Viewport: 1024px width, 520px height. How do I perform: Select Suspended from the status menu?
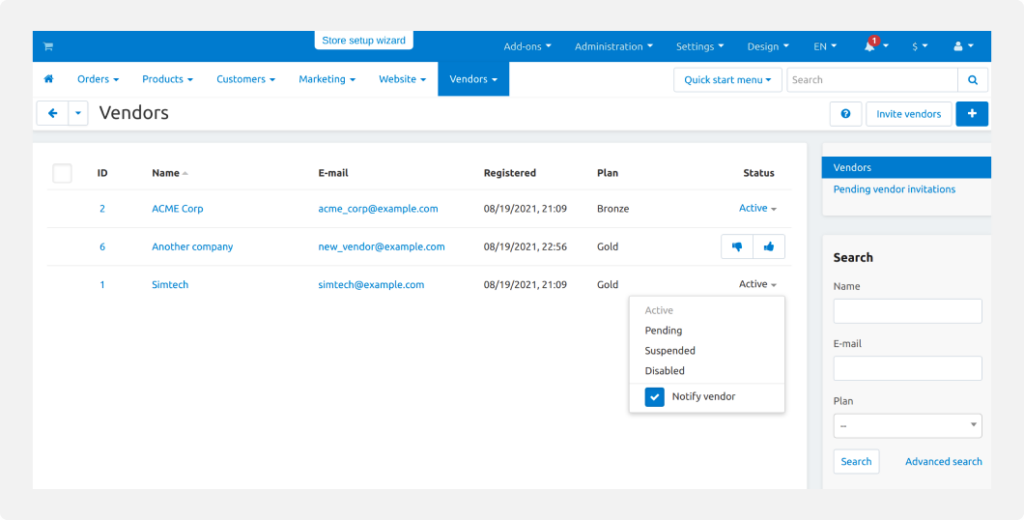point(670,351)
